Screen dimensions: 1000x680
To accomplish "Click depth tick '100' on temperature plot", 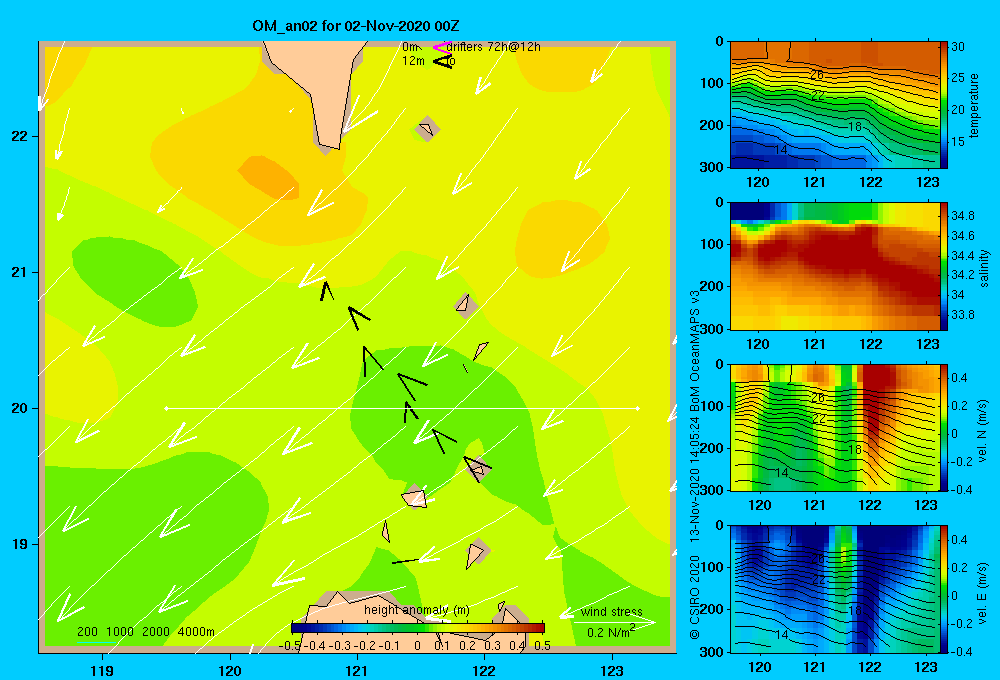I will point(713,83).
